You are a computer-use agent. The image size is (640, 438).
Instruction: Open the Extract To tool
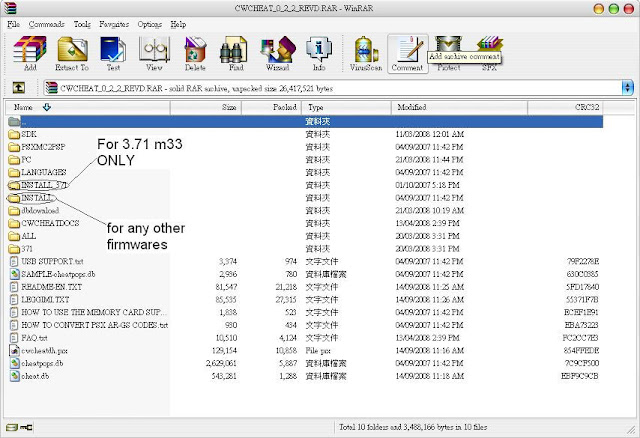pyautogui.click(x=72, y=53)
